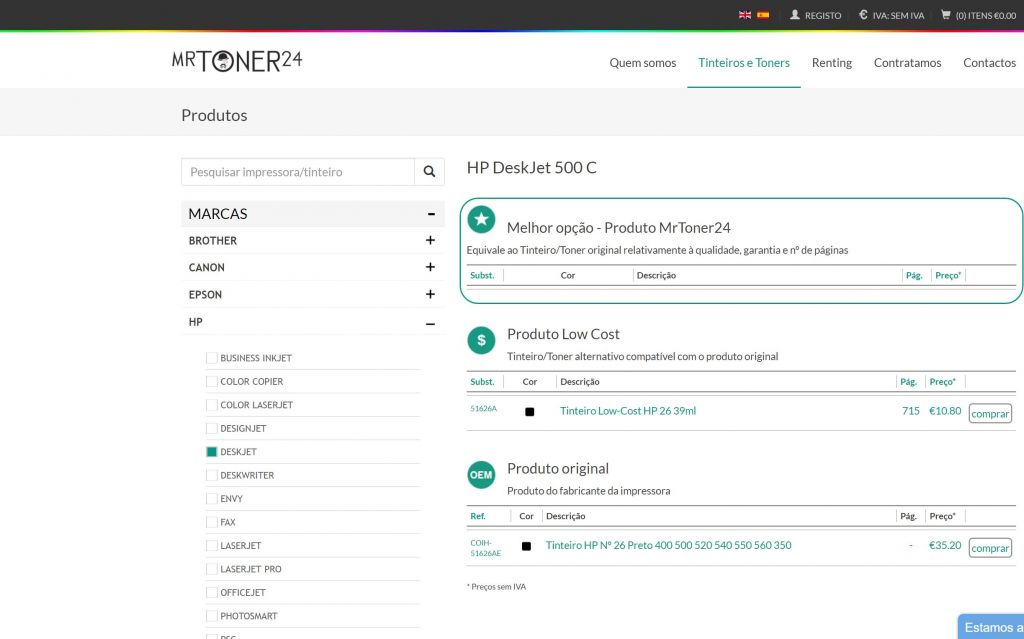
Task: Focus the Pesquisar impressora/tinteiro search field
Action: [298, 172]
